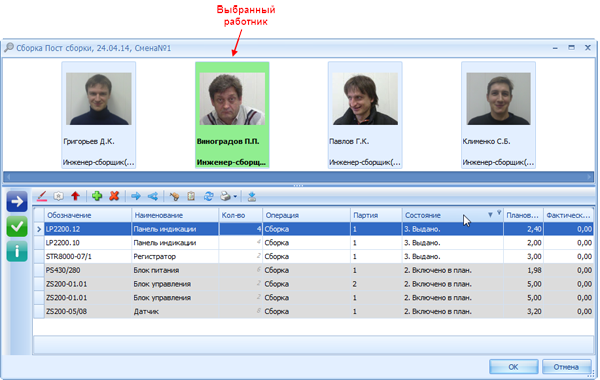Click planned value 1,98

(x=523, y=270)
